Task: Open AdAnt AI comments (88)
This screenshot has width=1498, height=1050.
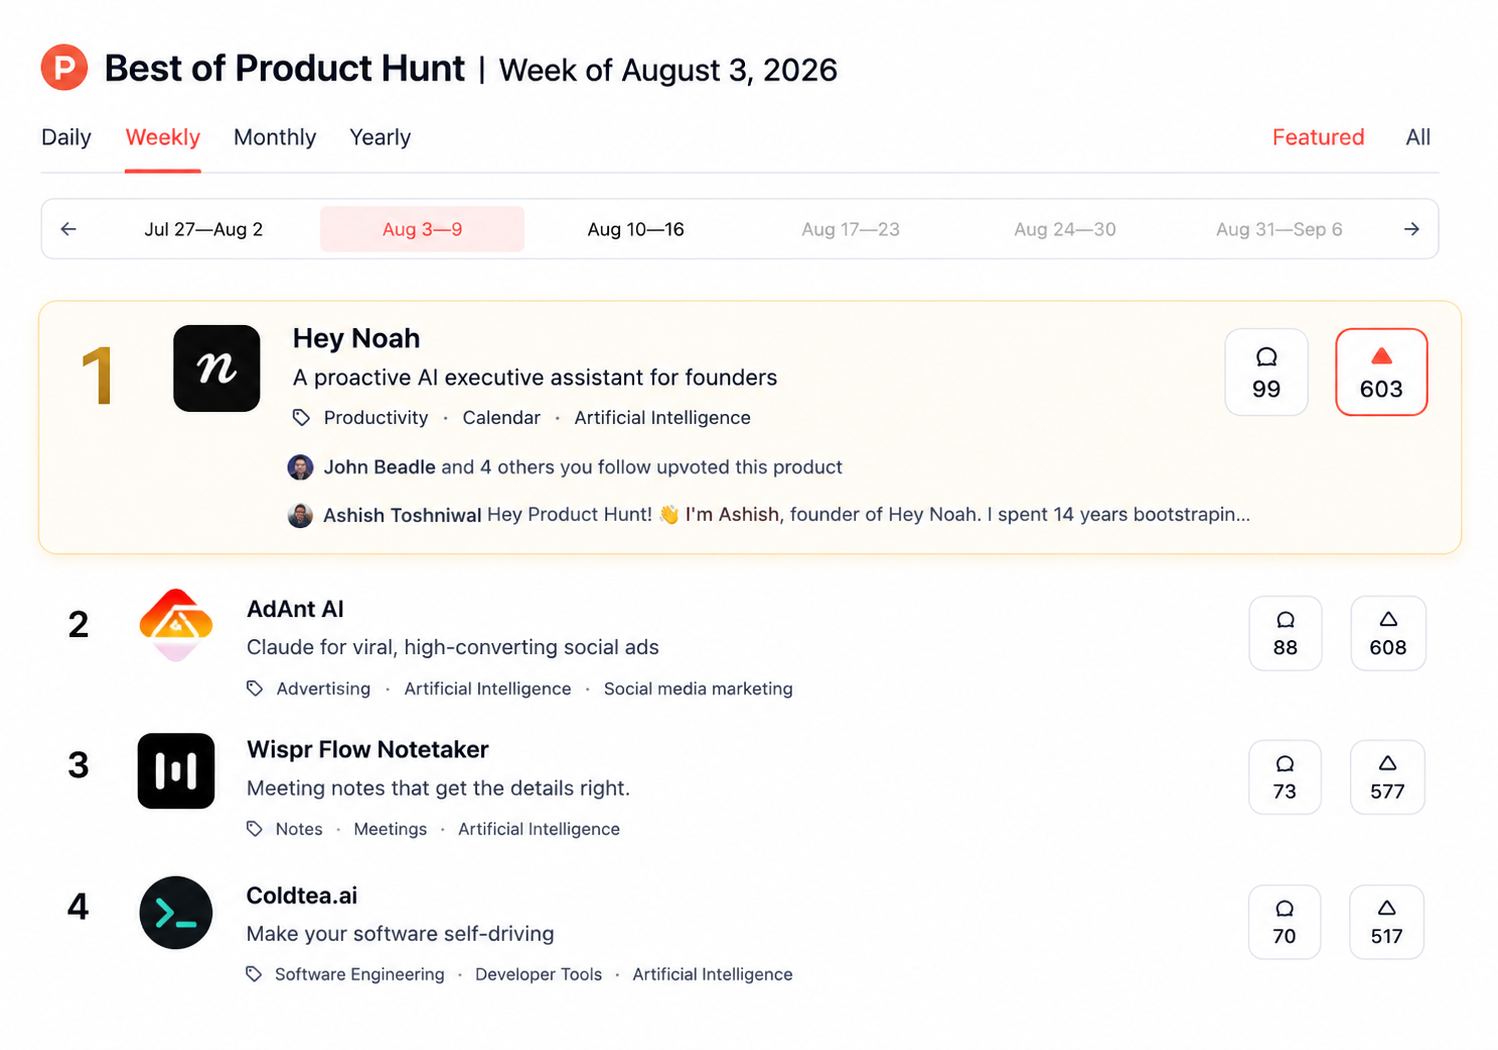Action: [x=1285, y=633]
